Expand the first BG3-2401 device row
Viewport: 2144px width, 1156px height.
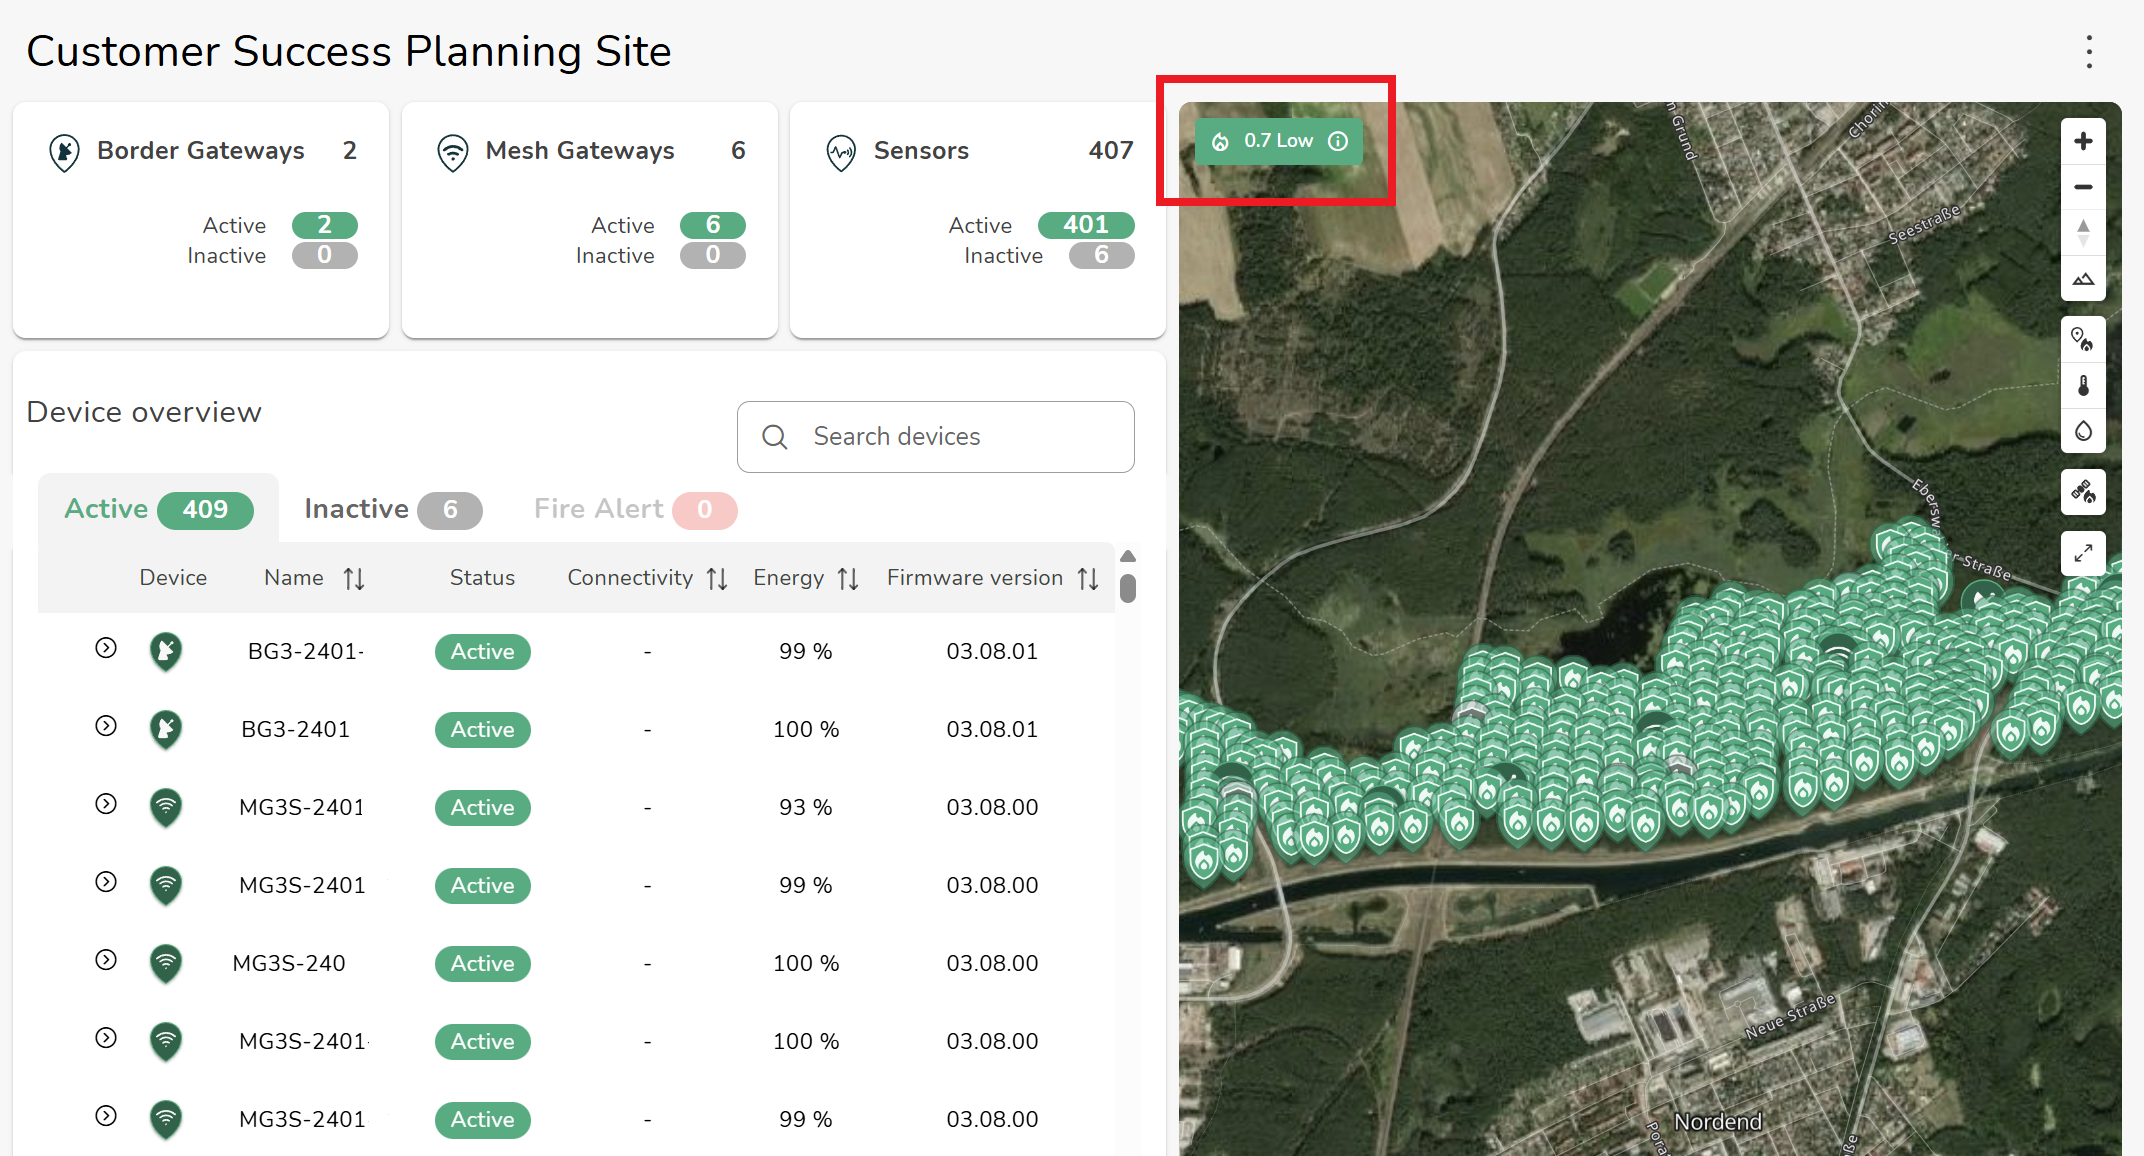tap(106, 648)
